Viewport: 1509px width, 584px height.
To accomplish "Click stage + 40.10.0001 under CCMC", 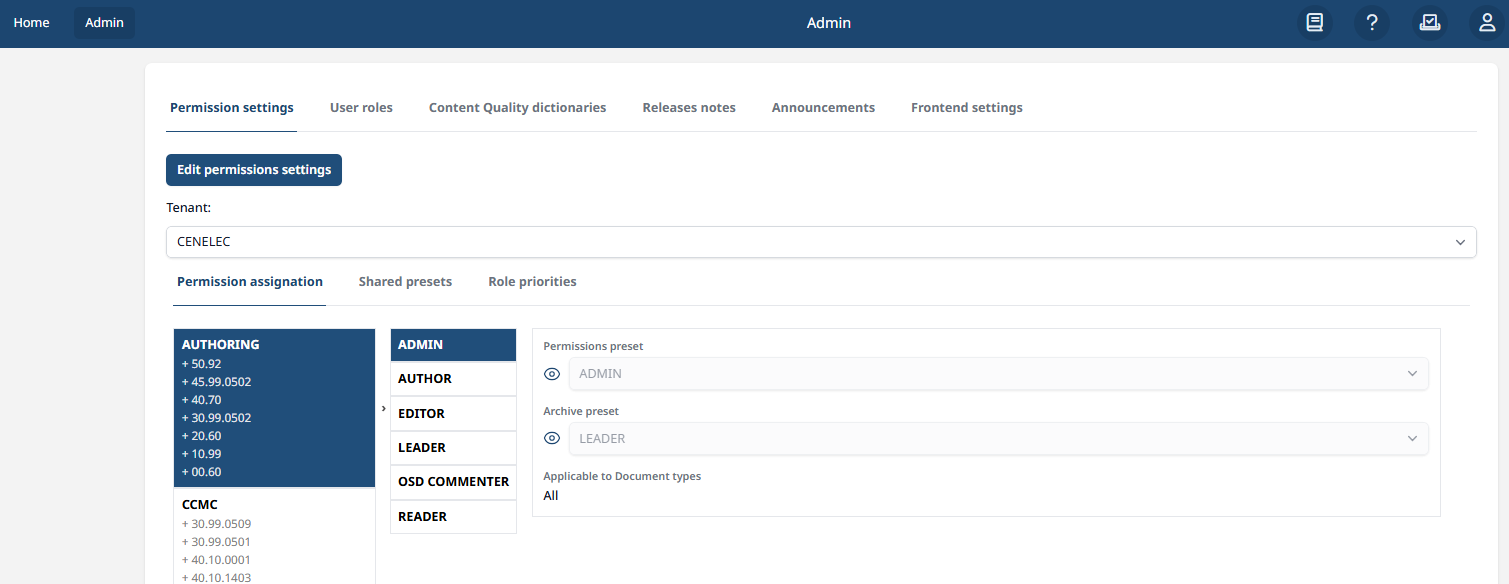I will [x=216, y=560].
